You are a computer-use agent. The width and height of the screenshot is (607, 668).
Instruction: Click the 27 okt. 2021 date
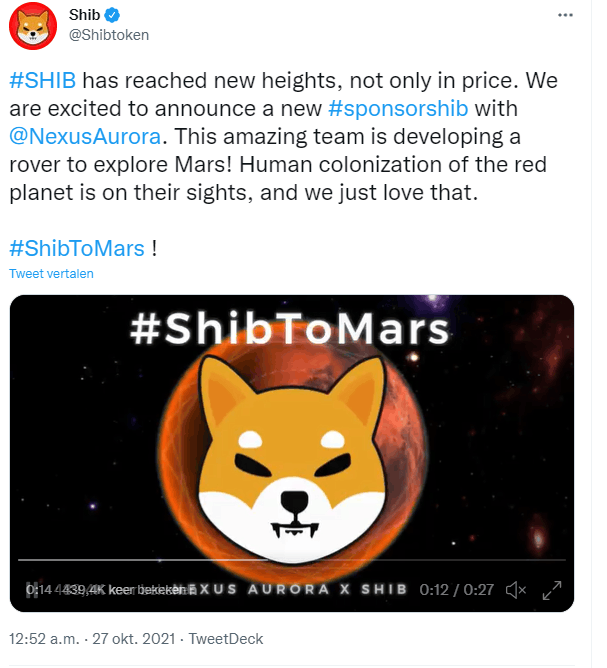coord(132,638)
